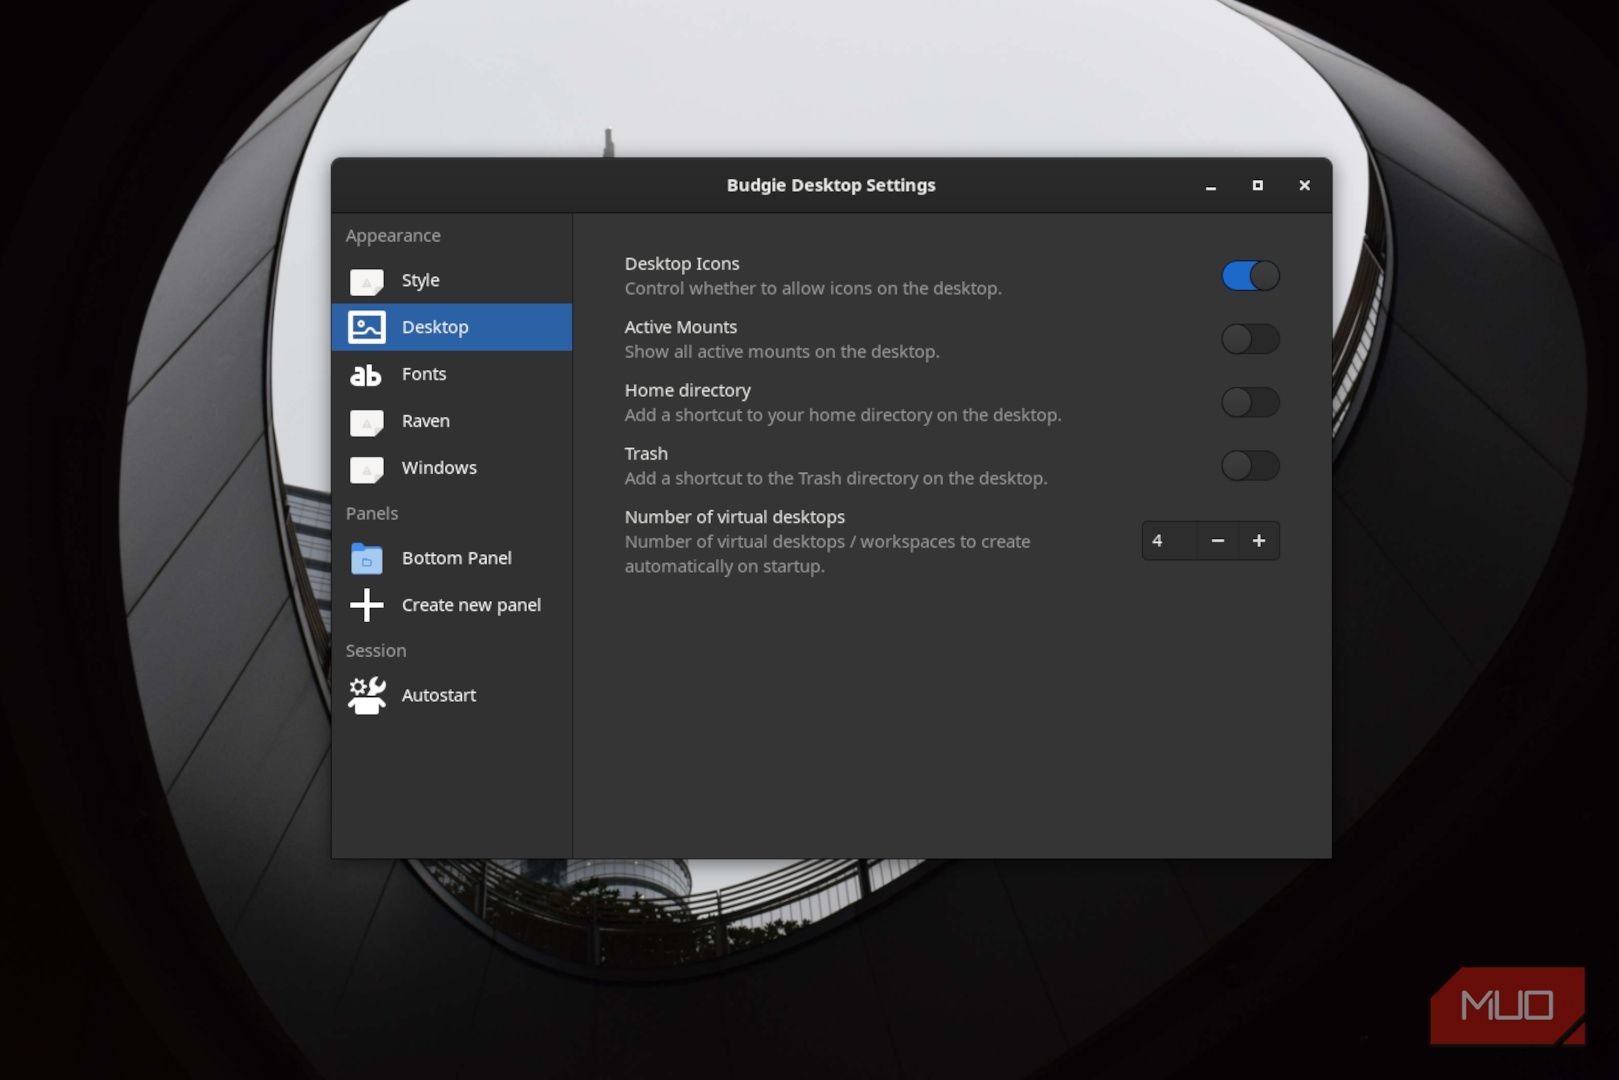This screenshot has width=1619, height=1080.
Task: Click the Style sidebar icon
Action: 366,281
